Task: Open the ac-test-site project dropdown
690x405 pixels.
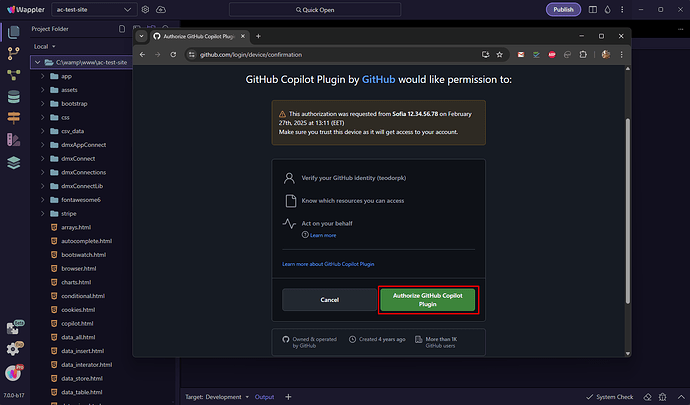Action: point(94,9)
